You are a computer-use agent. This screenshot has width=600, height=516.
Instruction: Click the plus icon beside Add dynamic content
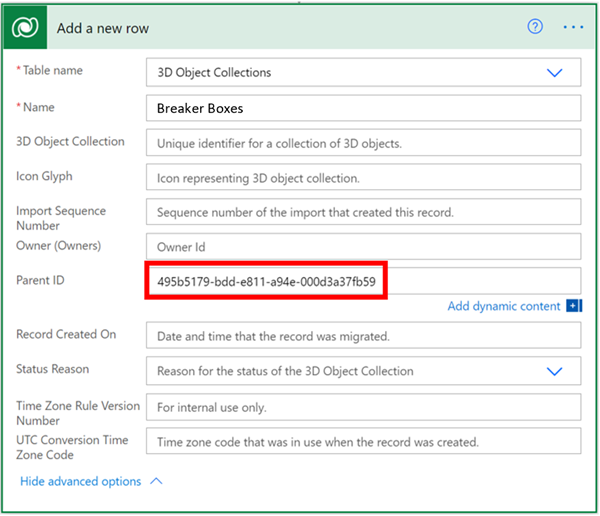coord(574,306)
